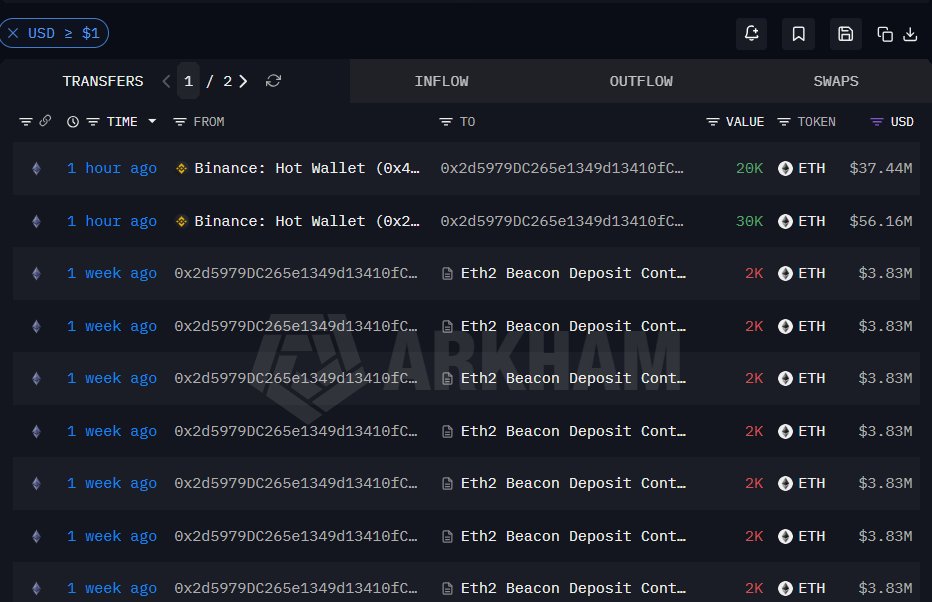Click Binance logo icon on 20K ETH row
The width and height of the screenshot is (932, 602).
coord(181,169)
